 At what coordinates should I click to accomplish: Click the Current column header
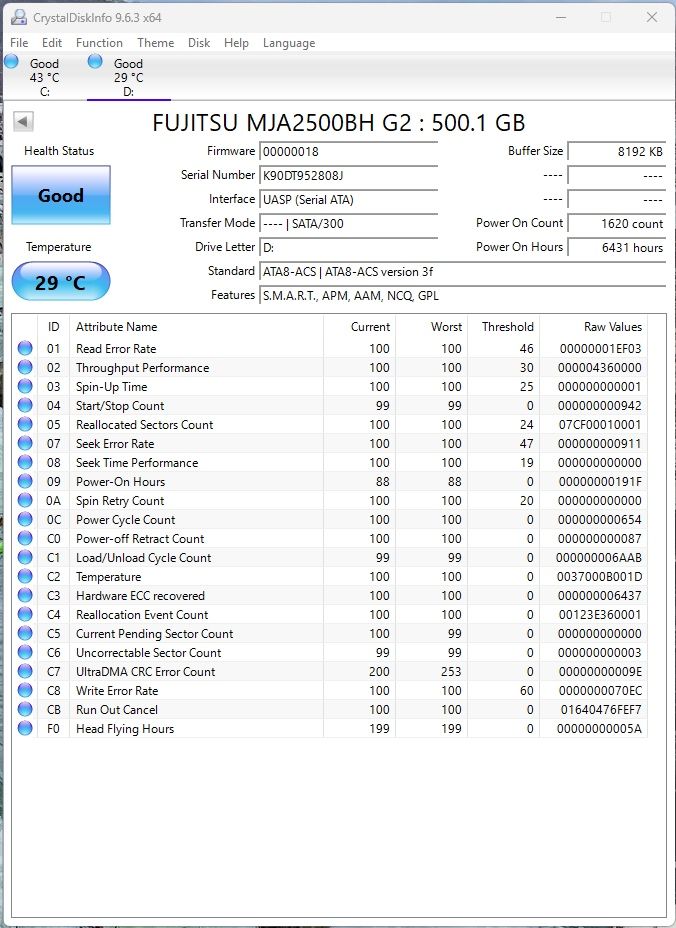coord(359,327)
